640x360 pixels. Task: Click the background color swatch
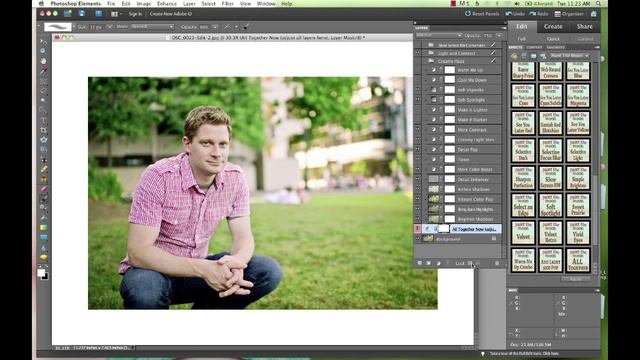(45, 277)
